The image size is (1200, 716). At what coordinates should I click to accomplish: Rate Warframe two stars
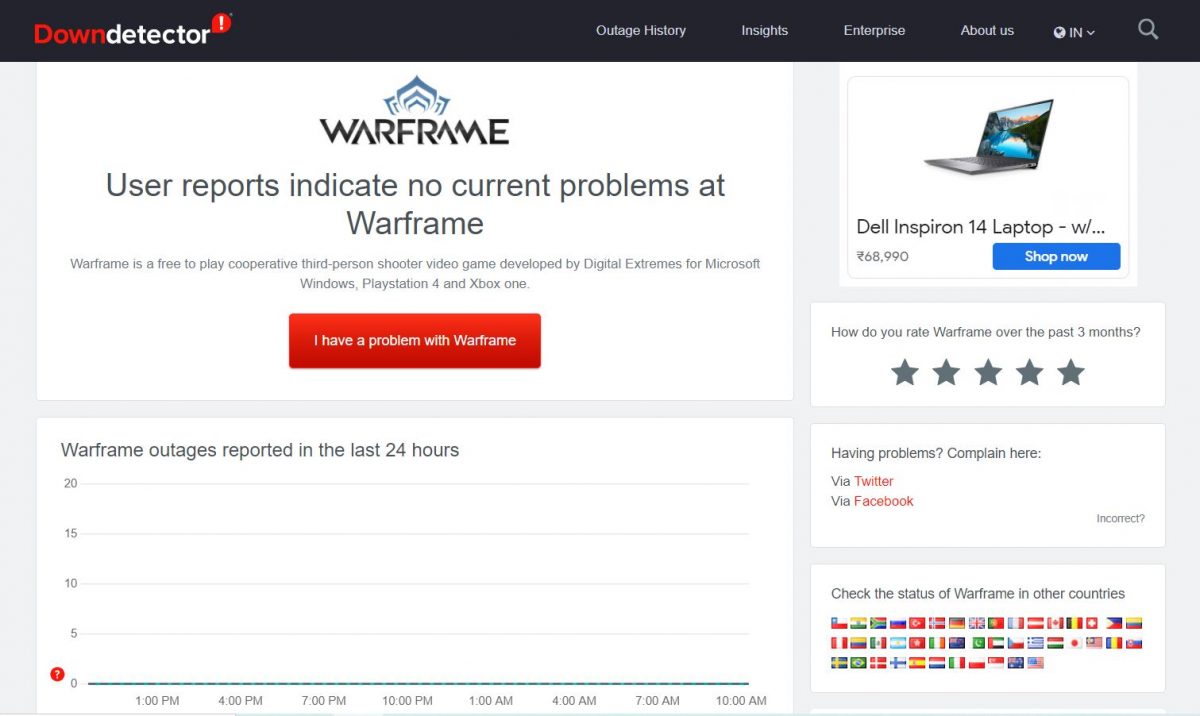946,373
